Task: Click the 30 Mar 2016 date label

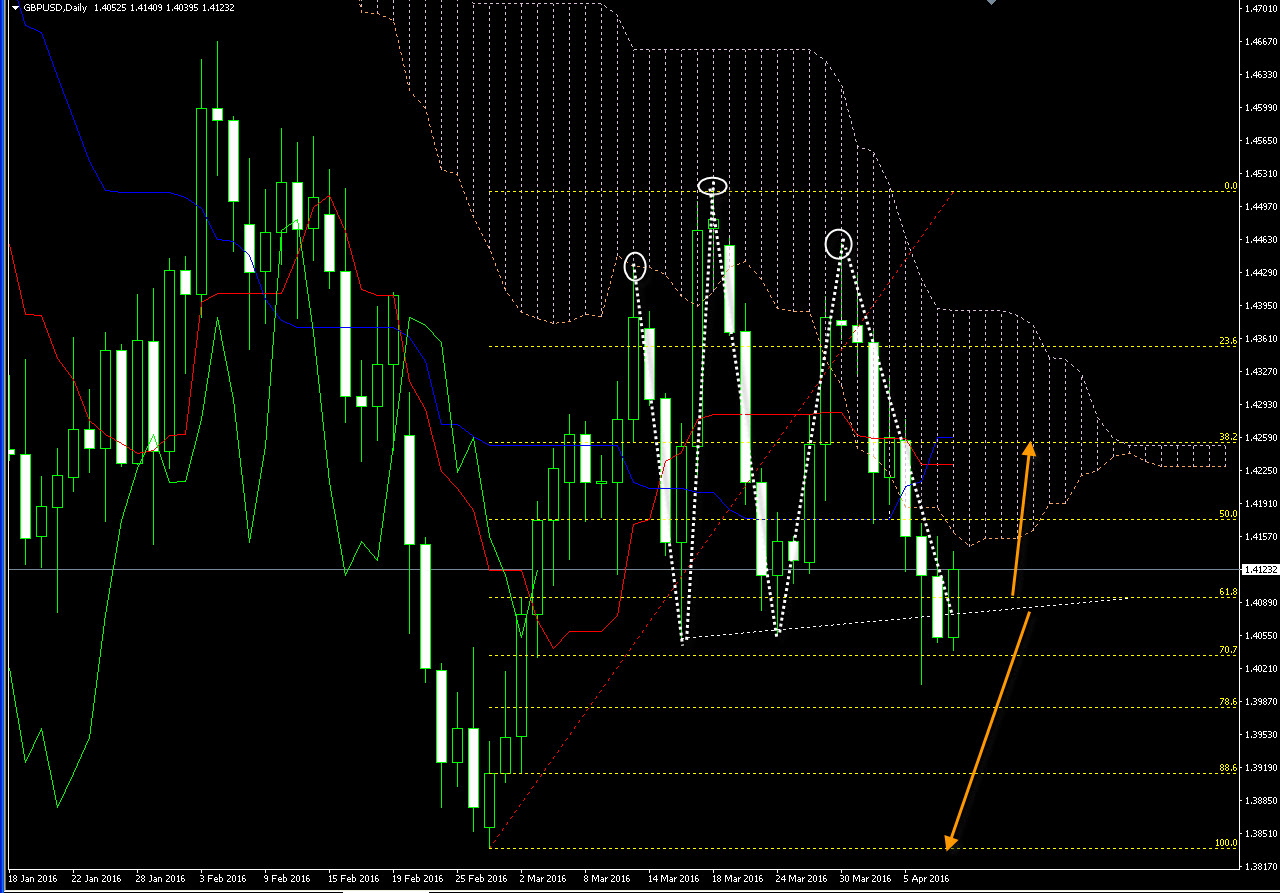Action: click(864, 879)
